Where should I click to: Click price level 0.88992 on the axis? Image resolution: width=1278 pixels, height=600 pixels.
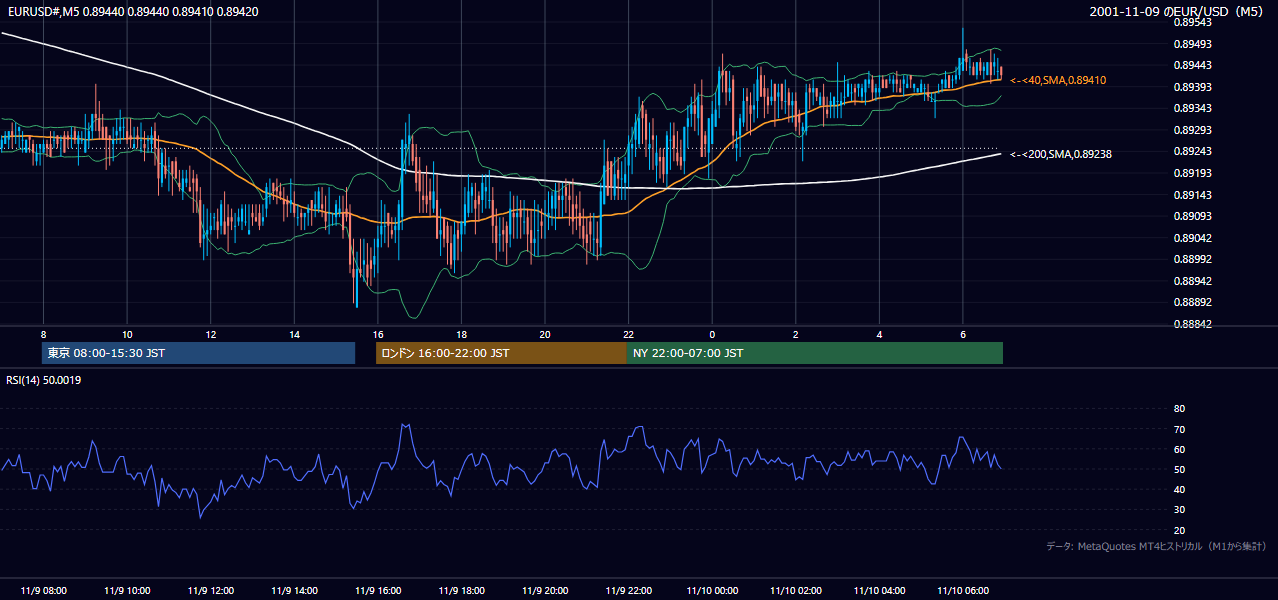[x=1194, y=259]
